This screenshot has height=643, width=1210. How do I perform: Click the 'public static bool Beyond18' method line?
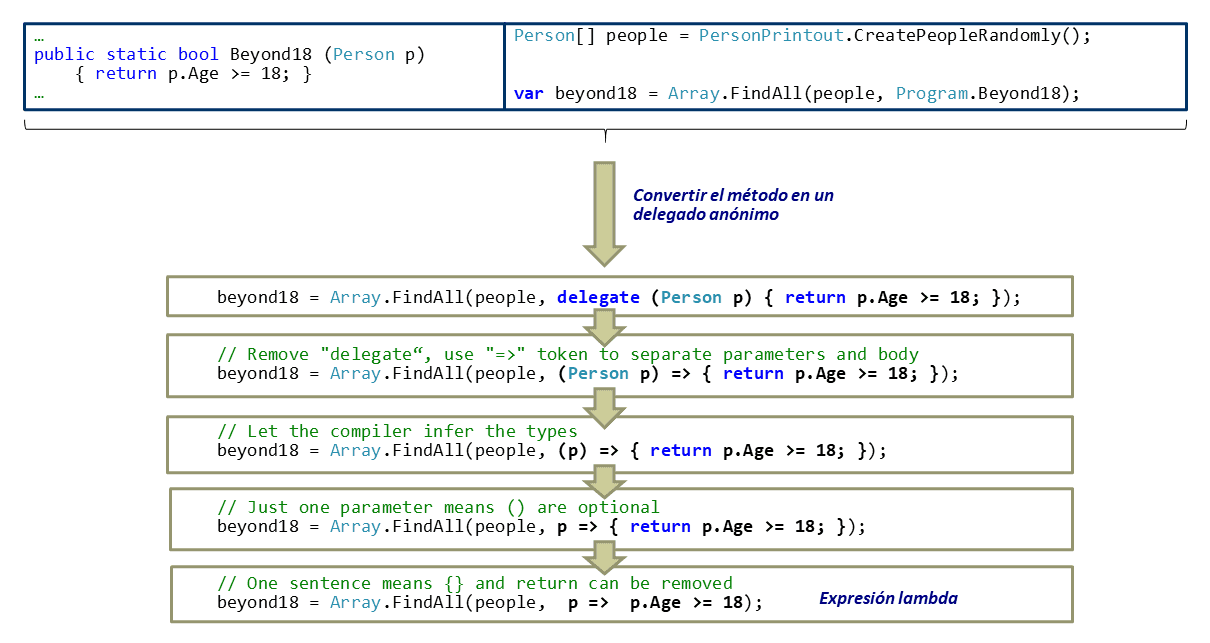click(x=230, y=55)
